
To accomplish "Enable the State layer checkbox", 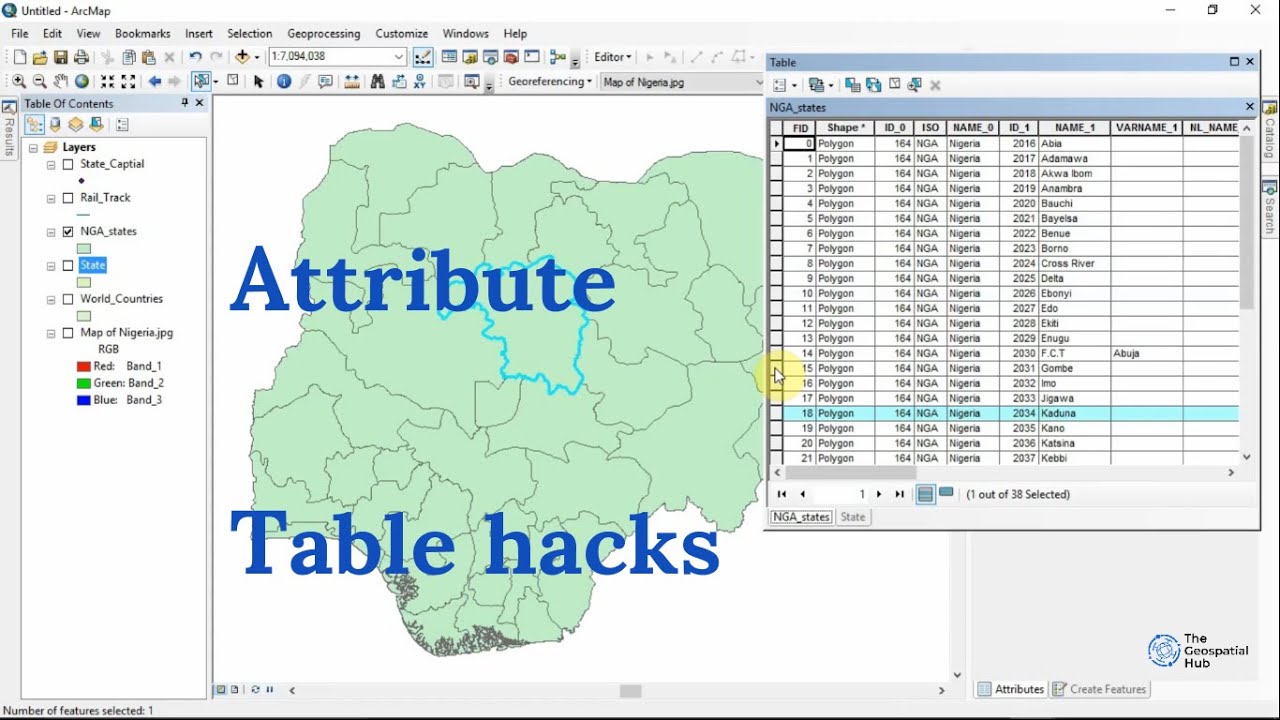I will (x=68, y=266).
